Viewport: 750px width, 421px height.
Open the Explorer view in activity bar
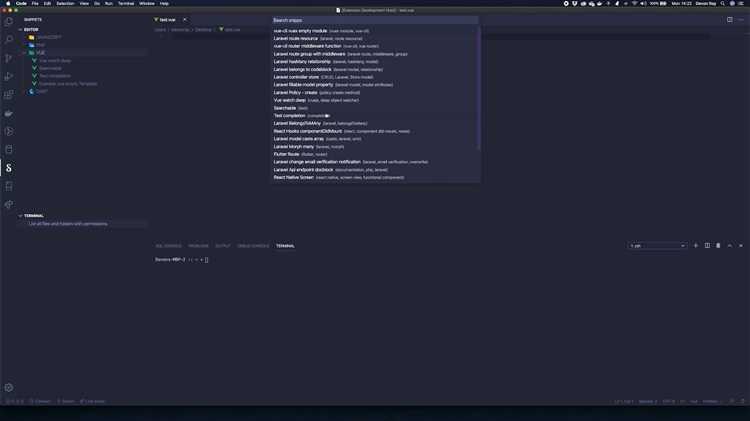9,22
